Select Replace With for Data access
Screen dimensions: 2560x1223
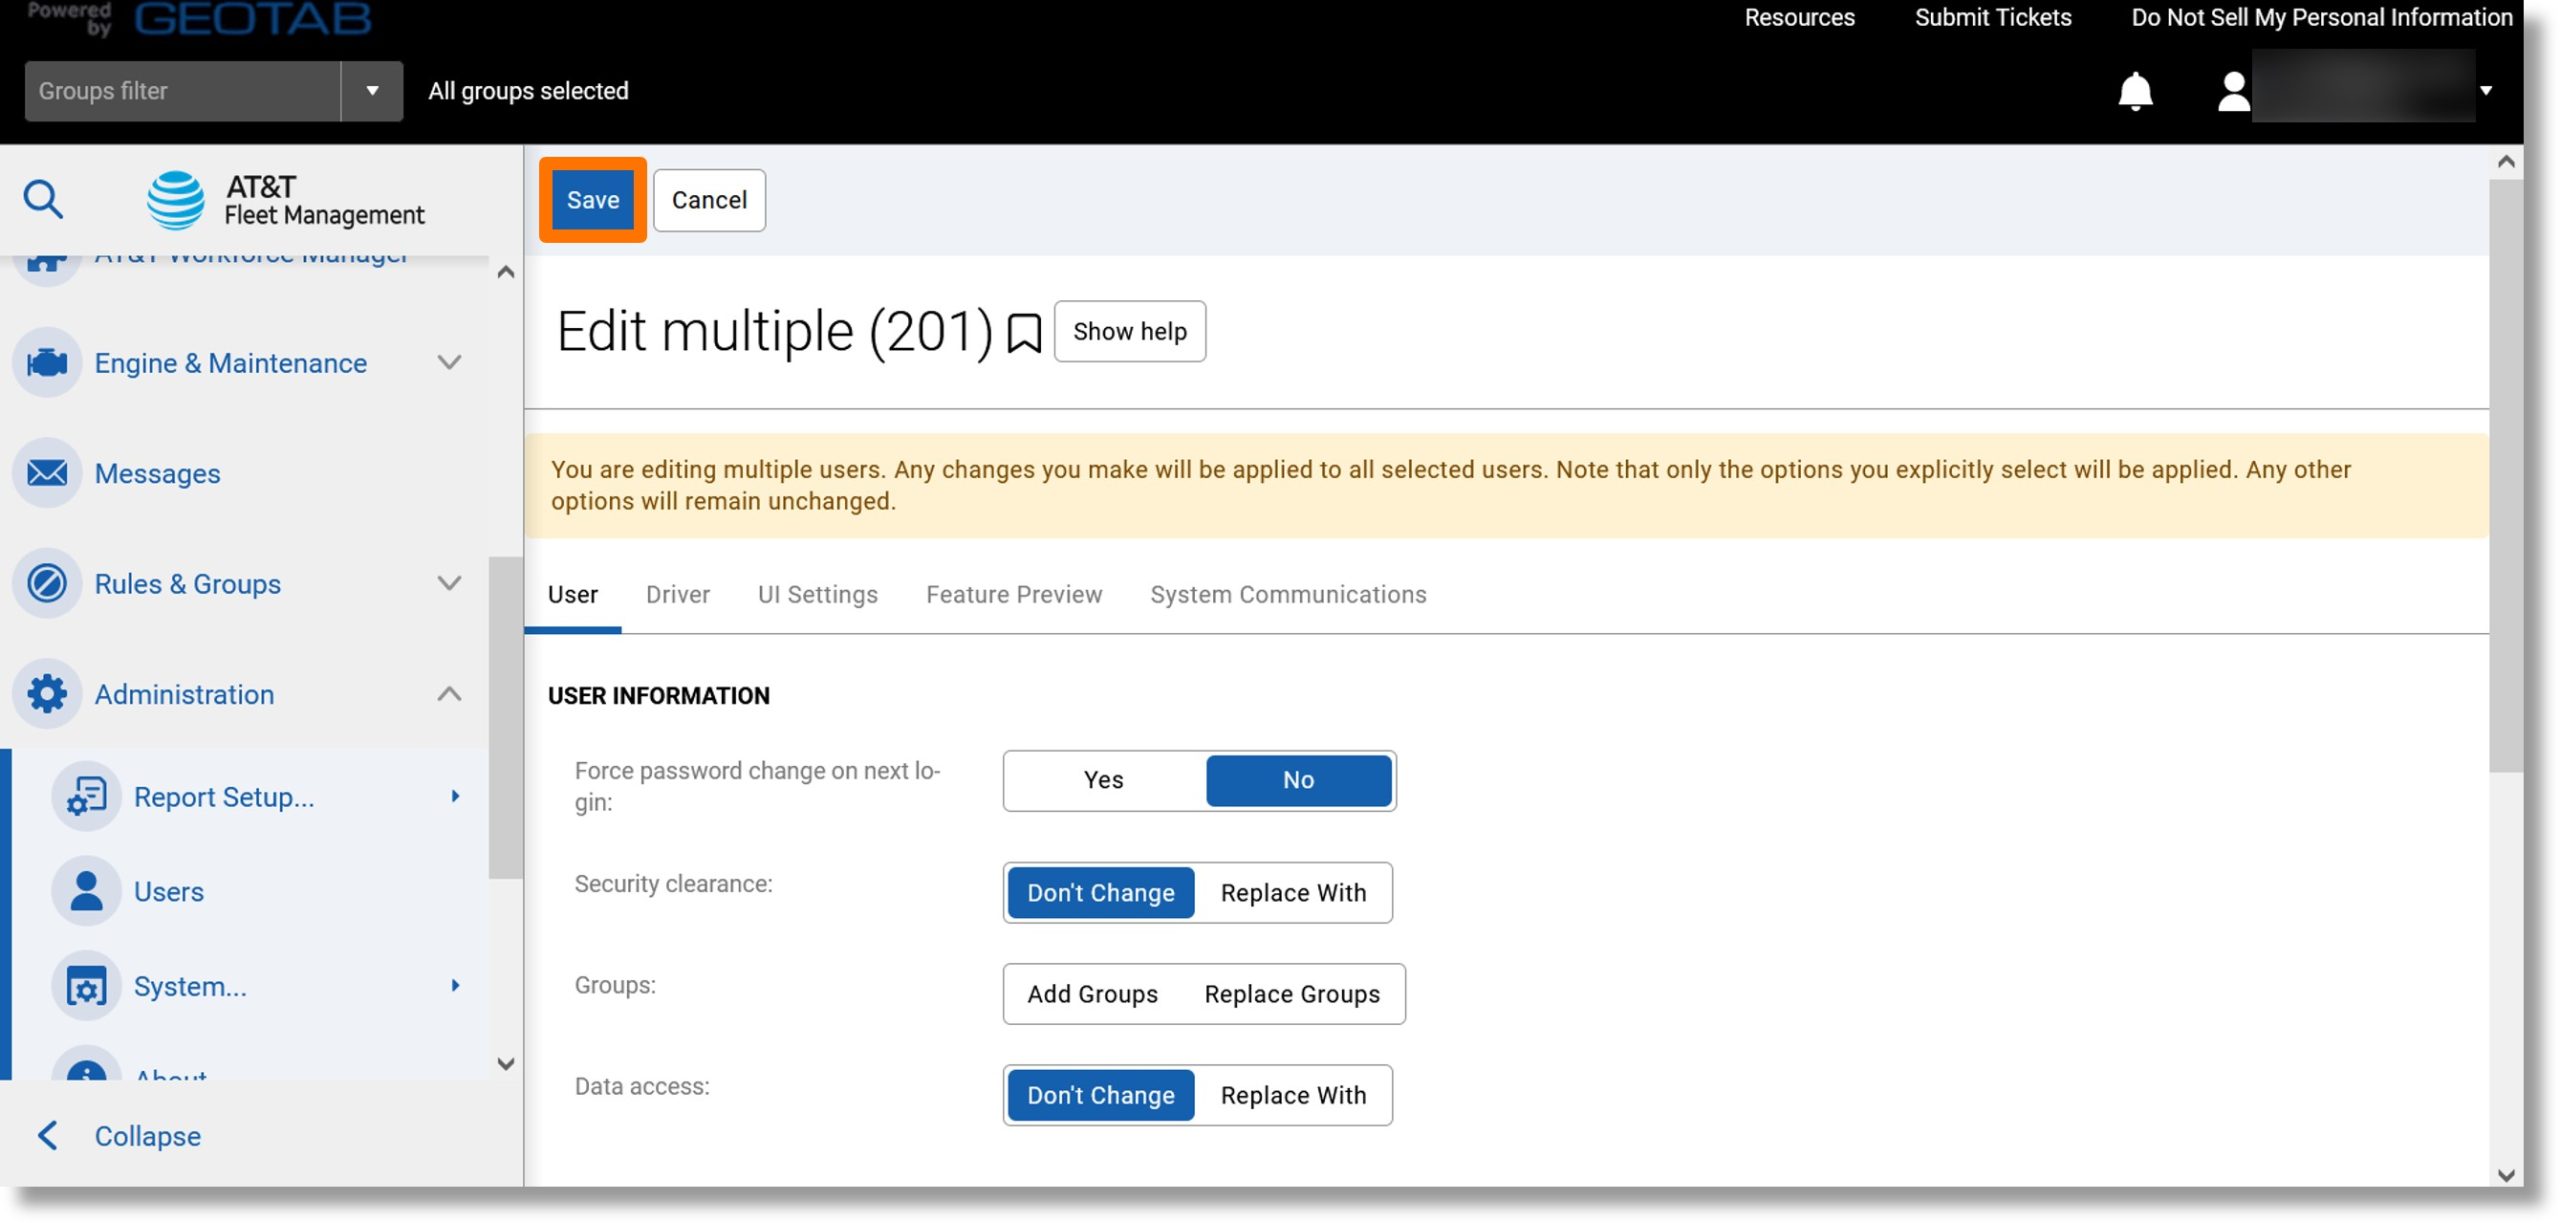(x=1293, y=1094)
